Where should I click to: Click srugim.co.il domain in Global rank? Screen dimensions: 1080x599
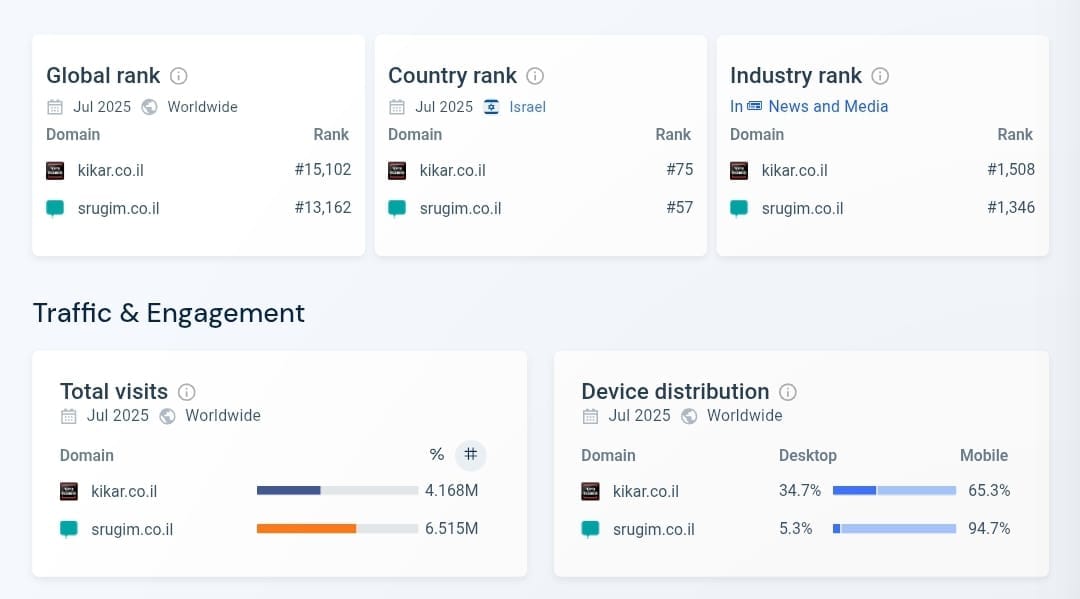(118, 209)
